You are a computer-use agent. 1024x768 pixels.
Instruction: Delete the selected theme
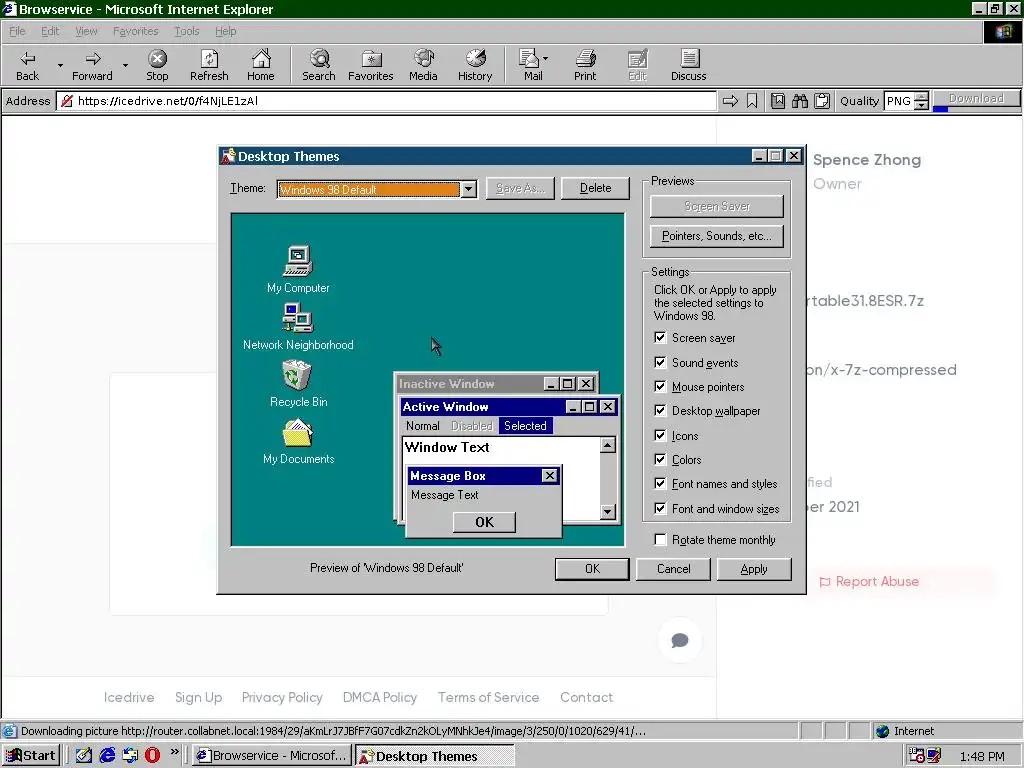point(596,188)
